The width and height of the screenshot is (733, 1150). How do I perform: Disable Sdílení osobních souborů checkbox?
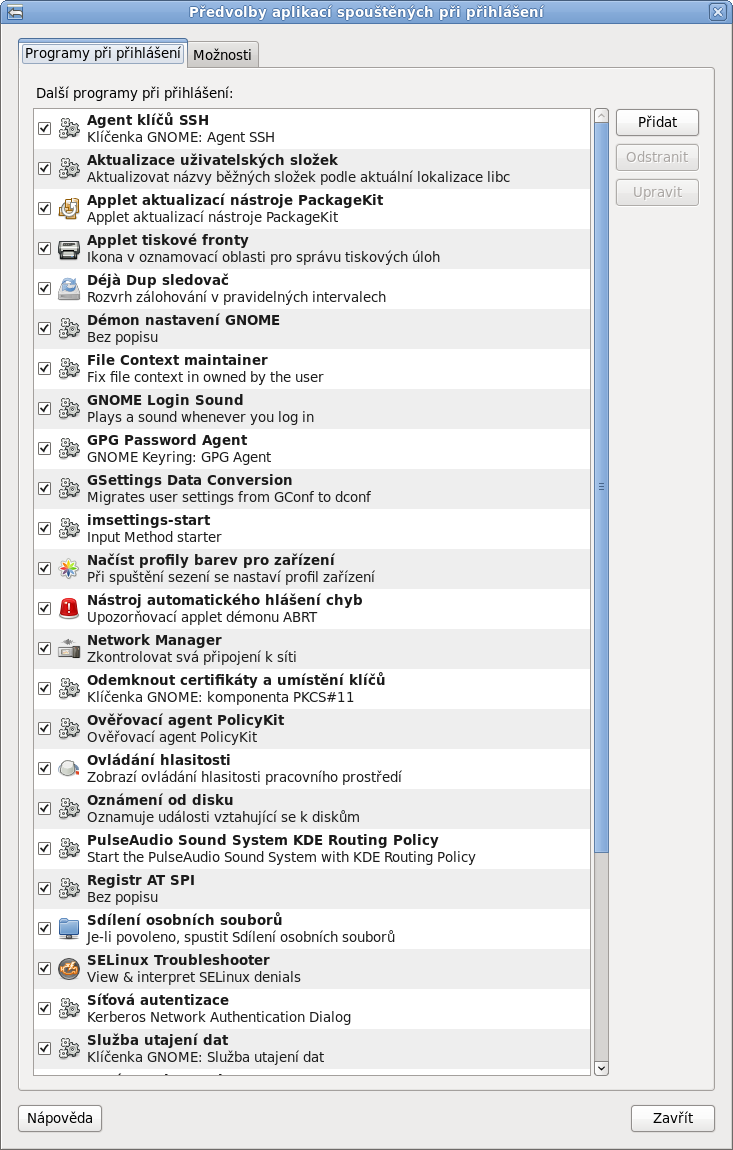click(44, 928)
